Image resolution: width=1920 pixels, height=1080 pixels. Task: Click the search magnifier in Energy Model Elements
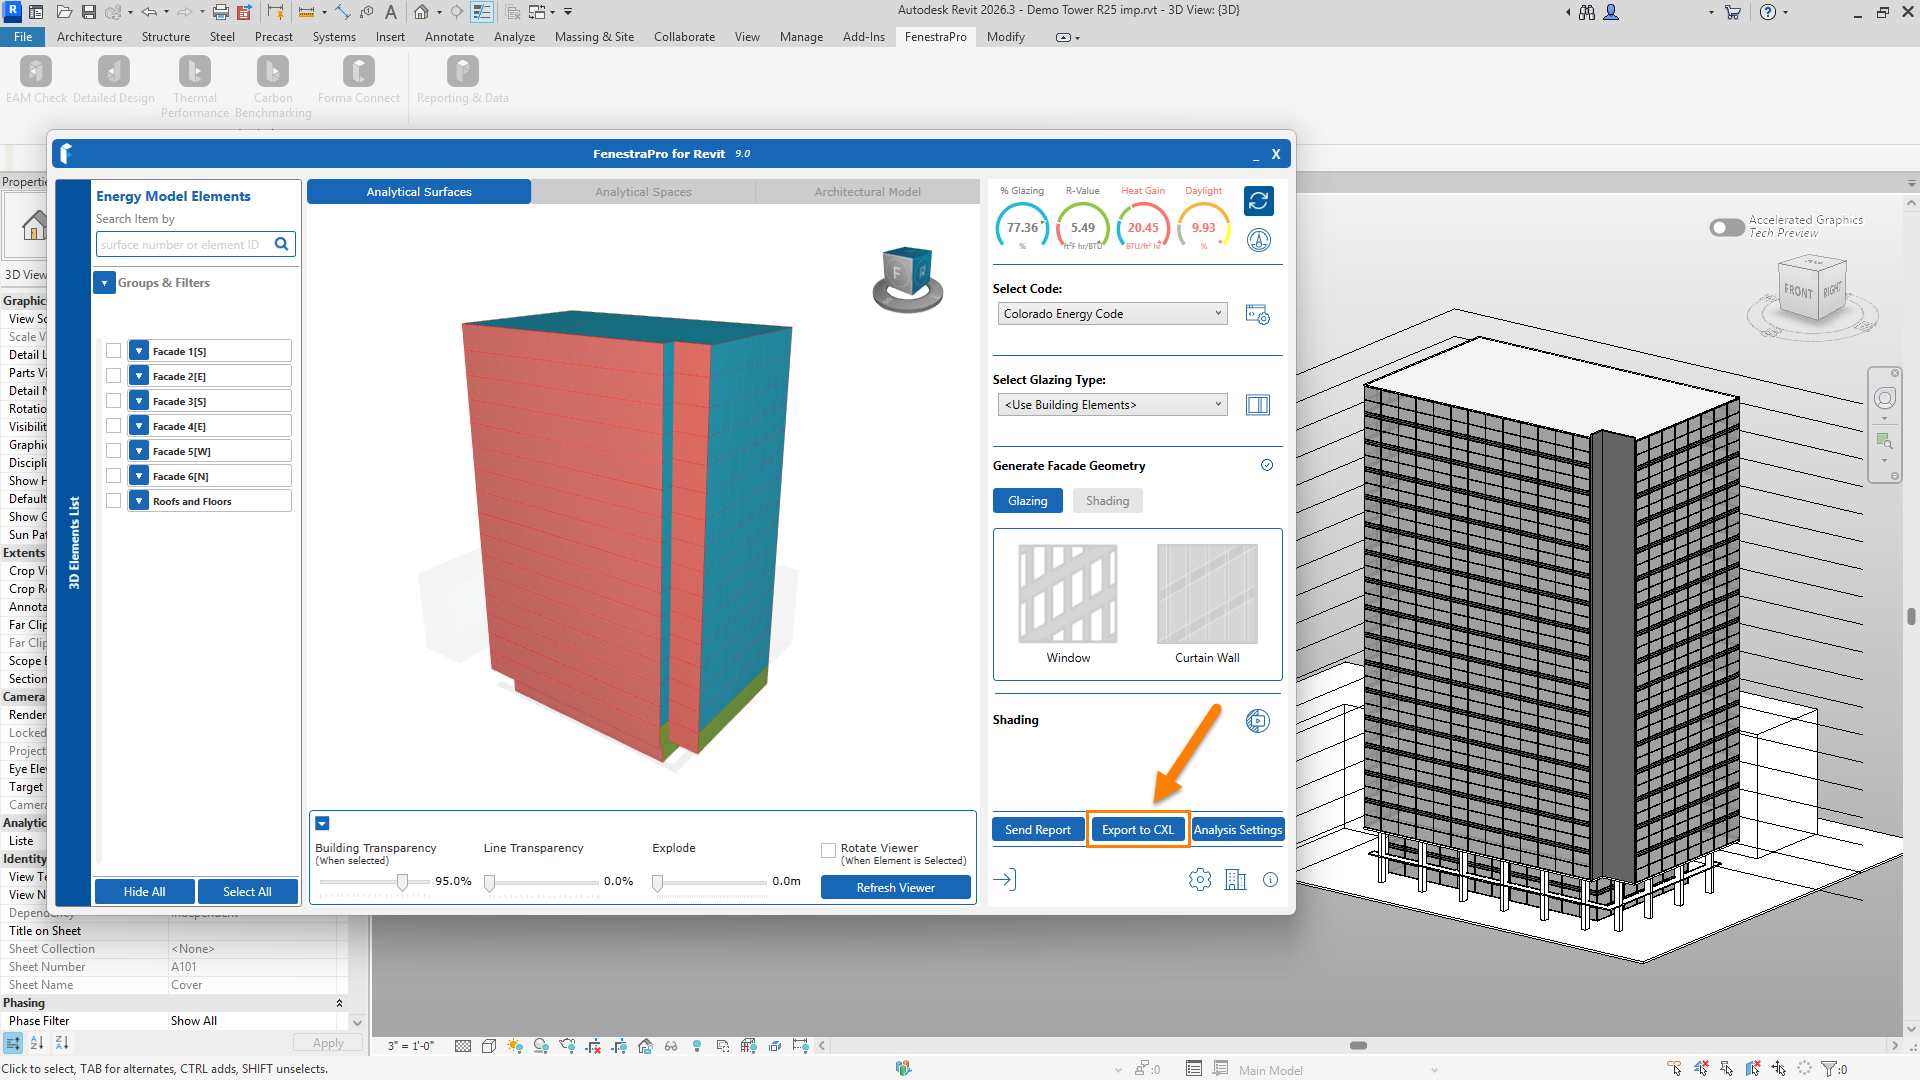[282, 244]
